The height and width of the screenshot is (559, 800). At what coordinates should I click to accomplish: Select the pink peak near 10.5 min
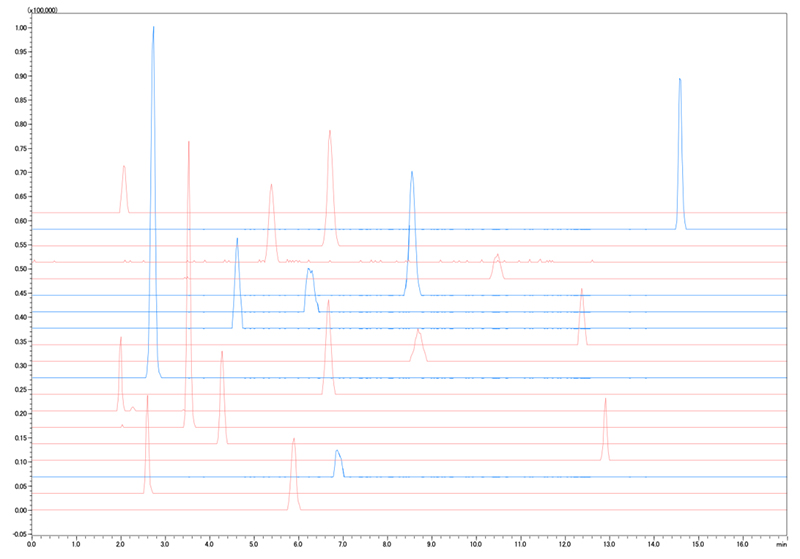[x=497, y=257]
